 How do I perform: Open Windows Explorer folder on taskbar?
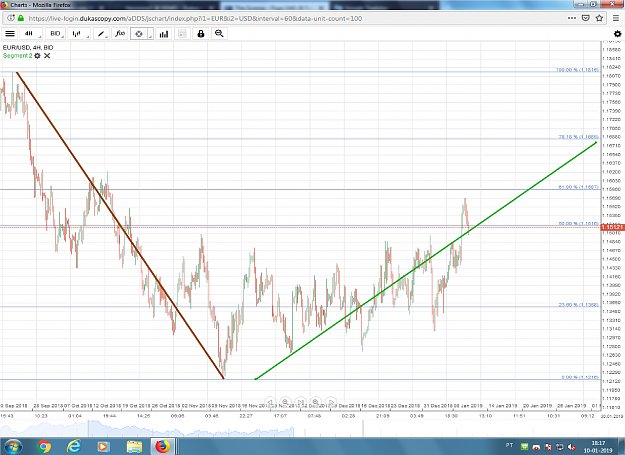click(134, 446)
